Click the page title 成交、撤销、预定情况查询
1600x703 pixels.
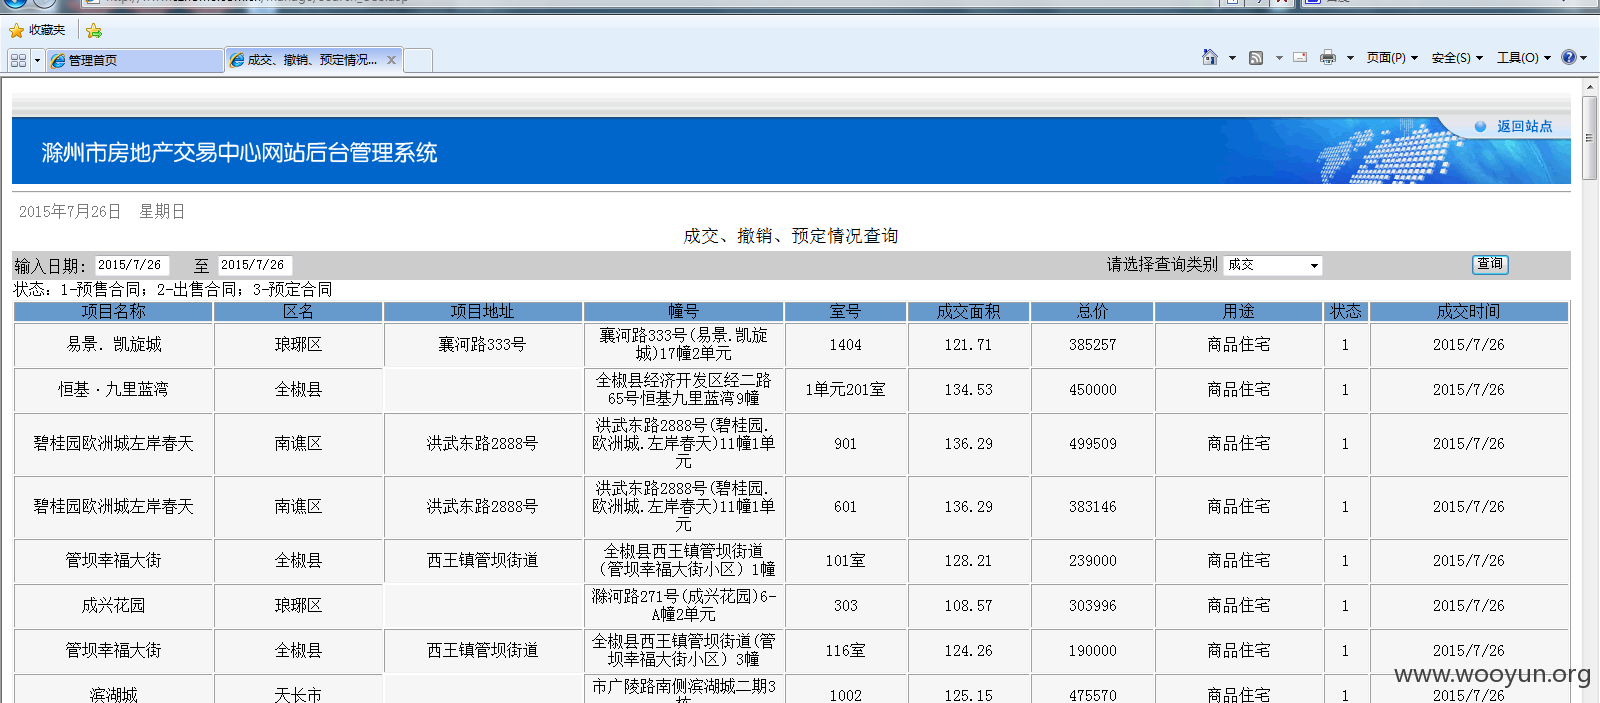pos(790,236)
